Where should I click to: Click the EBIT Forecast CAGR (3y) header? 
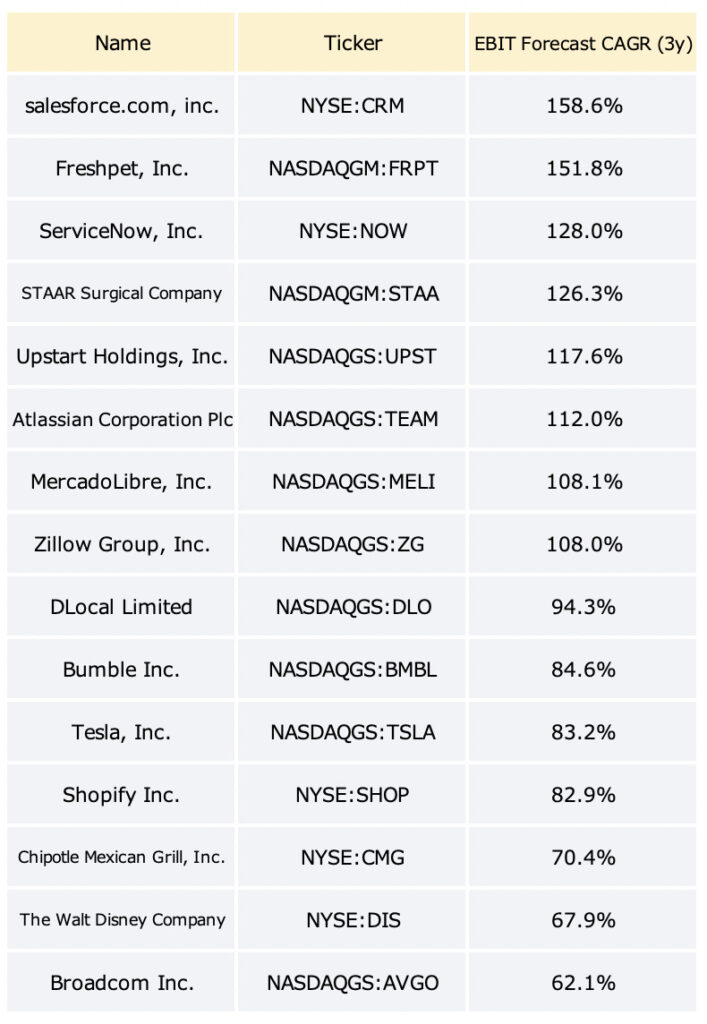583,42
